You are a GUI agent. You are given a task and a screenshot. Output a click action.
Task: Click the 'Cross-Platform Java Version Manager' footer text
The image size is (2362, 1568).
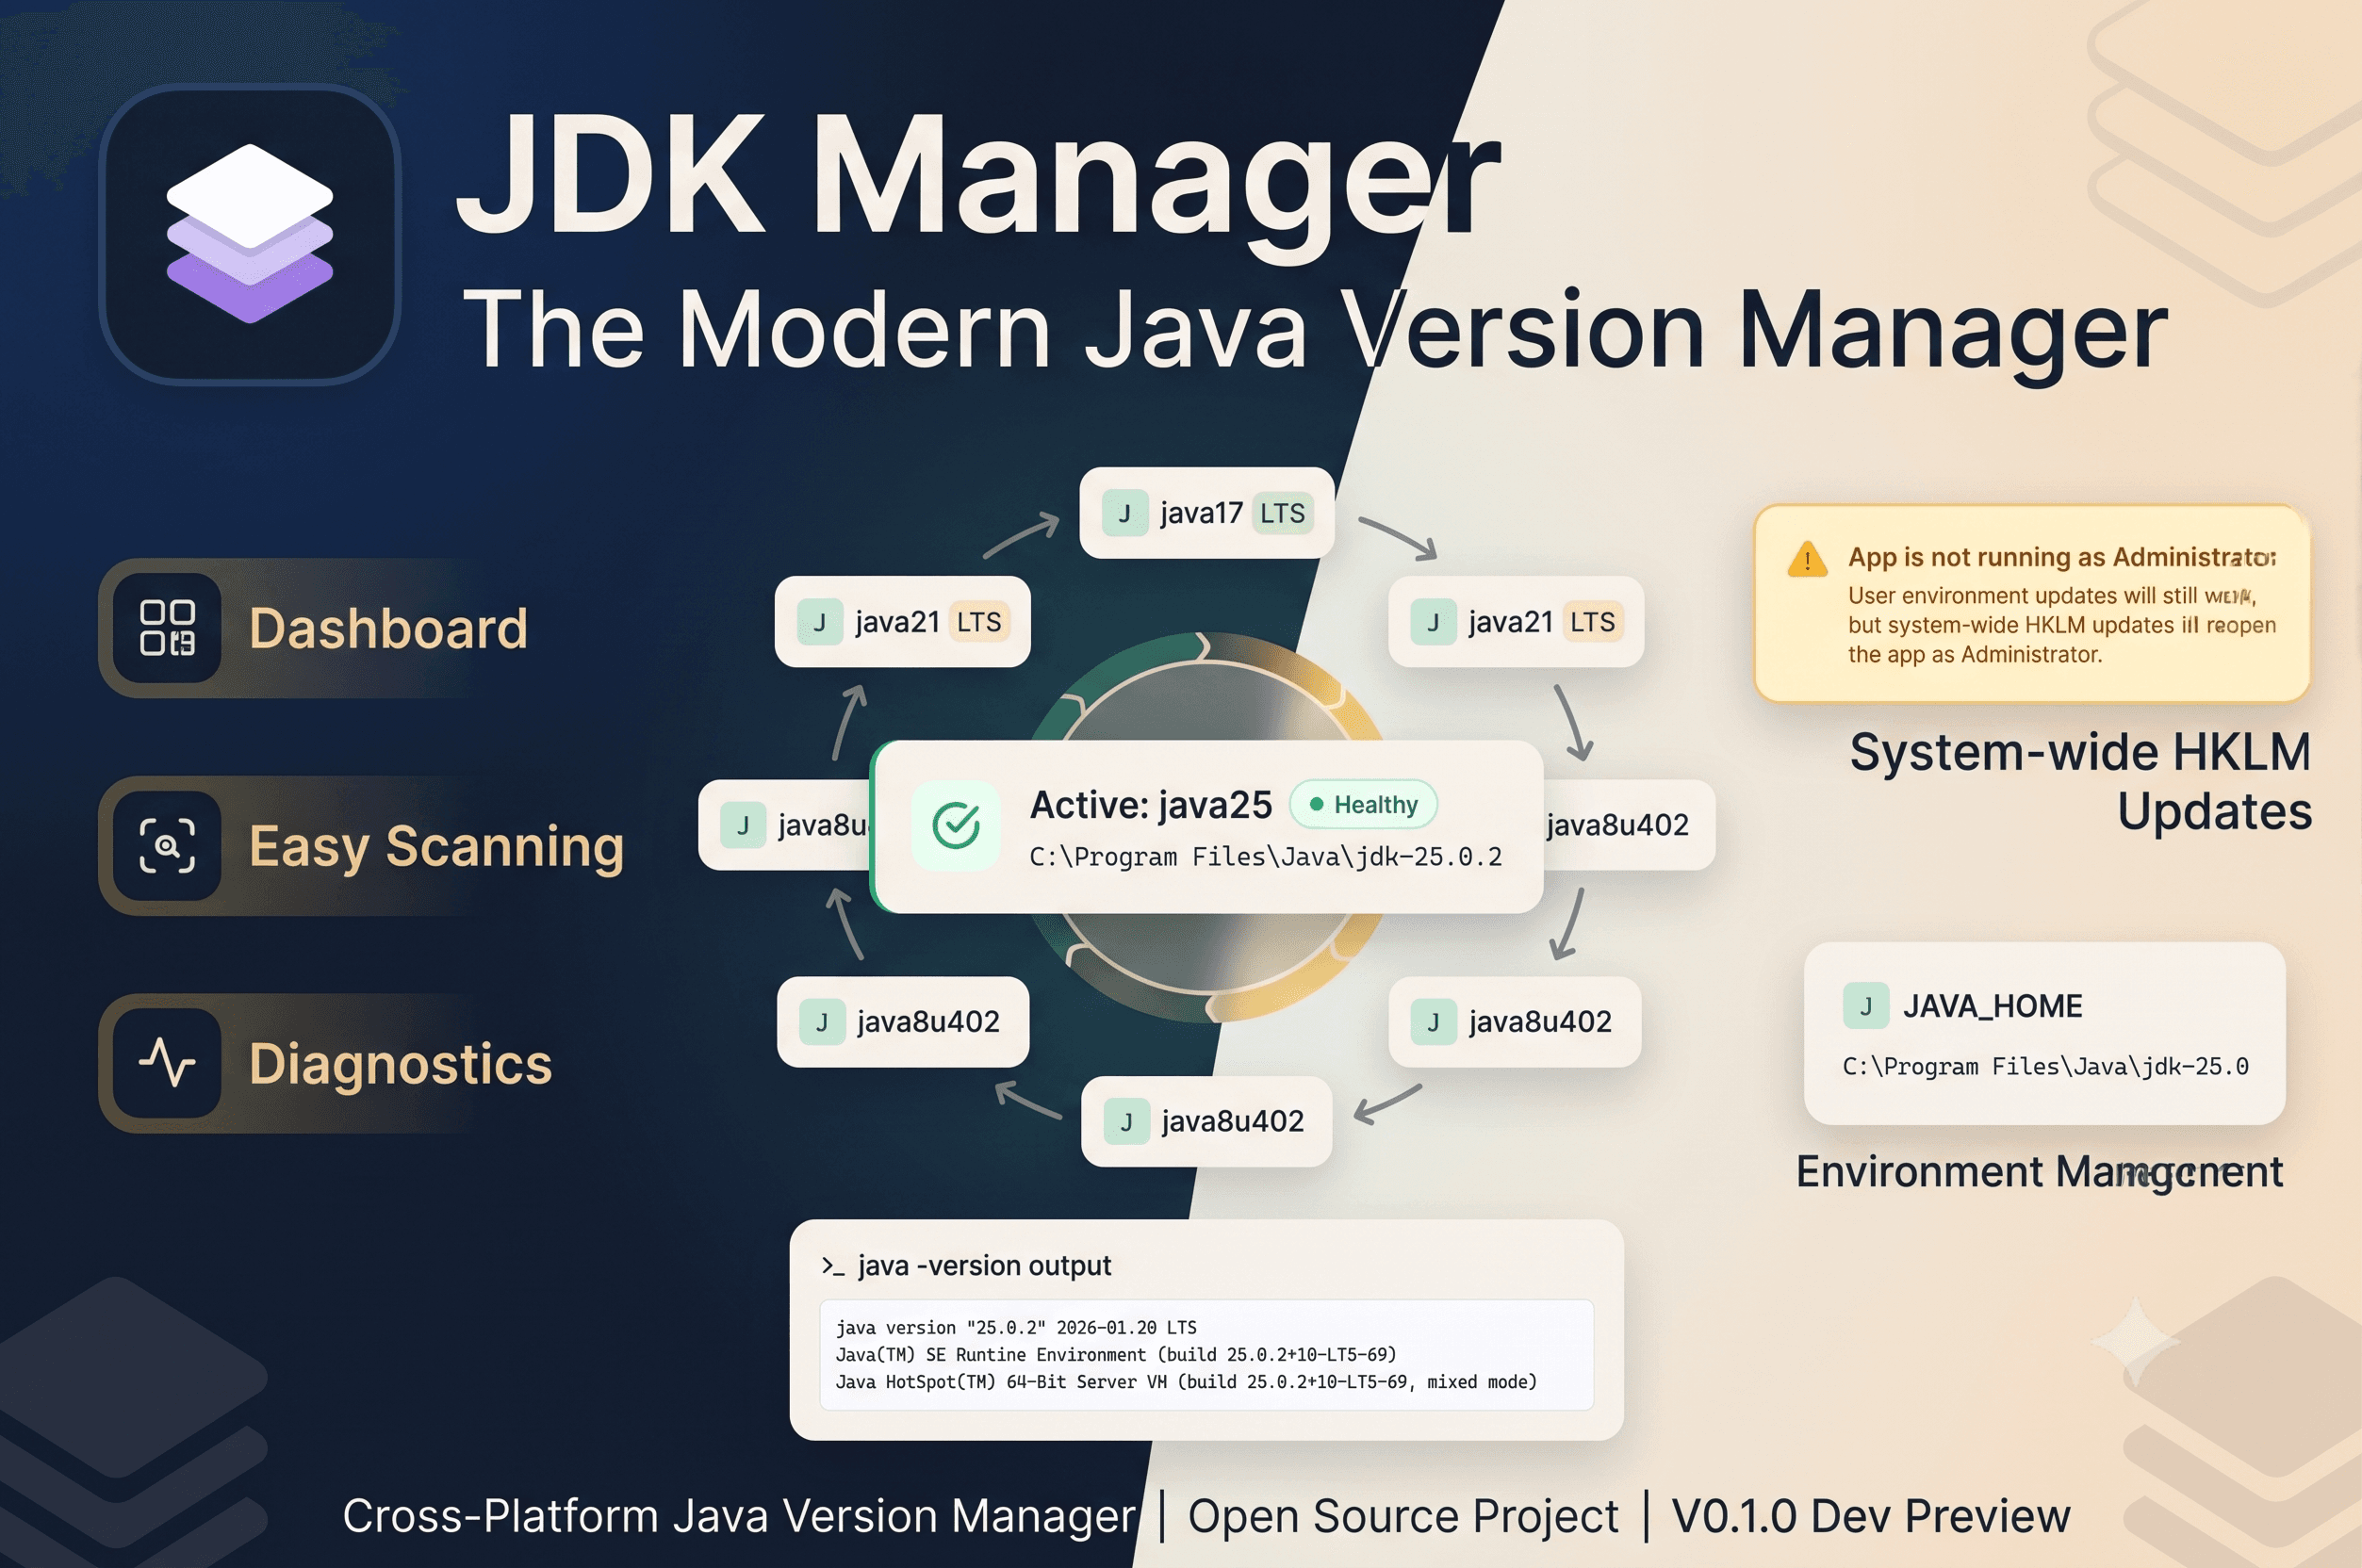pos(740,1516)
